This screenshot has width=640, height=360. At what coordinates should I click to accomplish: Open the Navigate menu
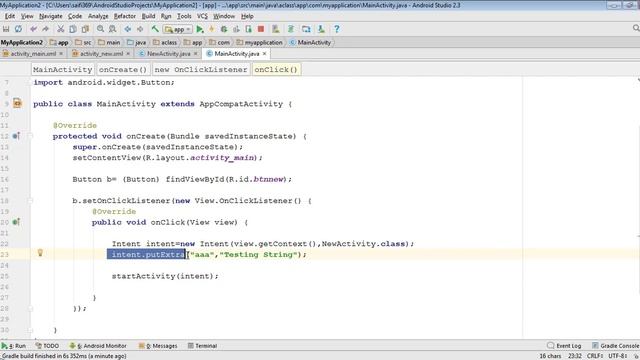[51, 16]
